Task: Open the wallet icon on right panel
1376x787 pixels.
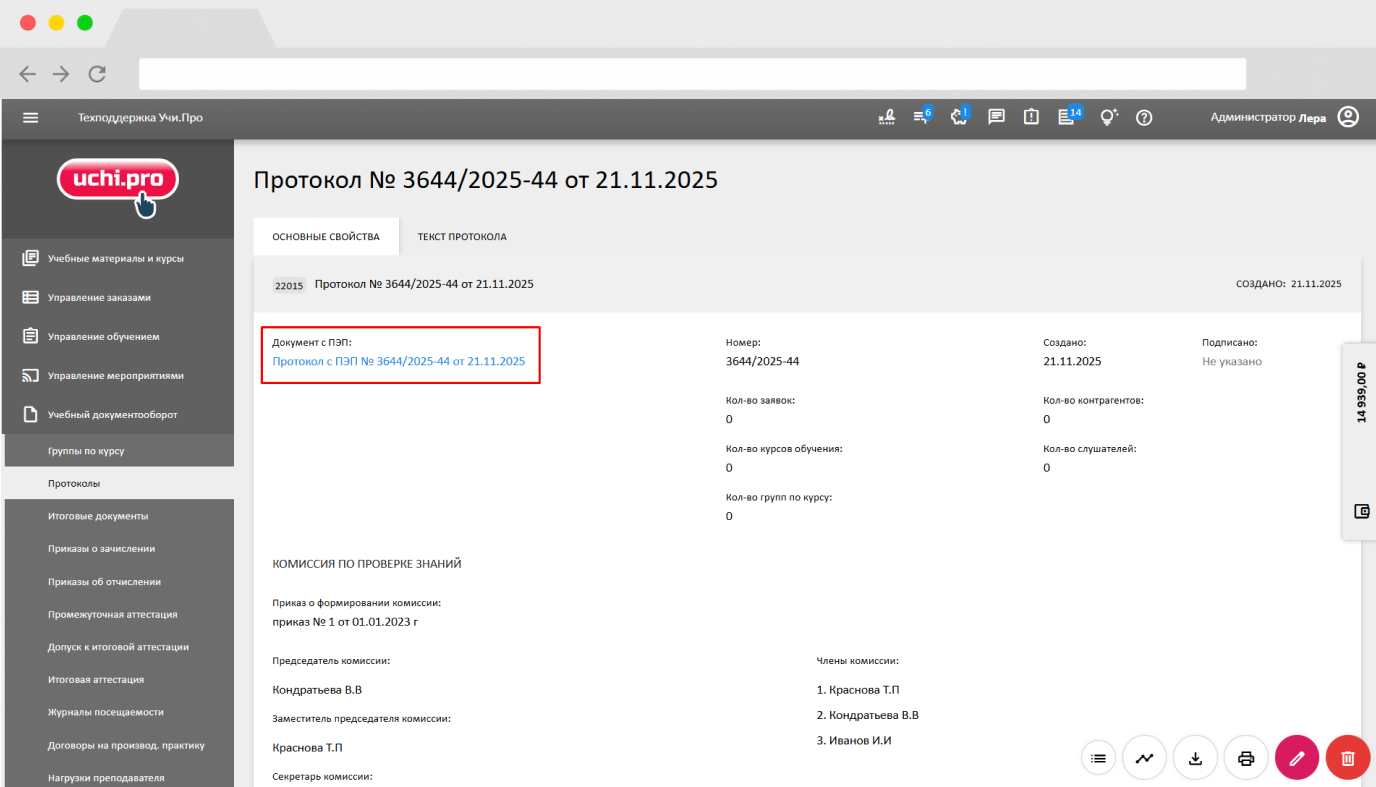Action: (1361, 511)
